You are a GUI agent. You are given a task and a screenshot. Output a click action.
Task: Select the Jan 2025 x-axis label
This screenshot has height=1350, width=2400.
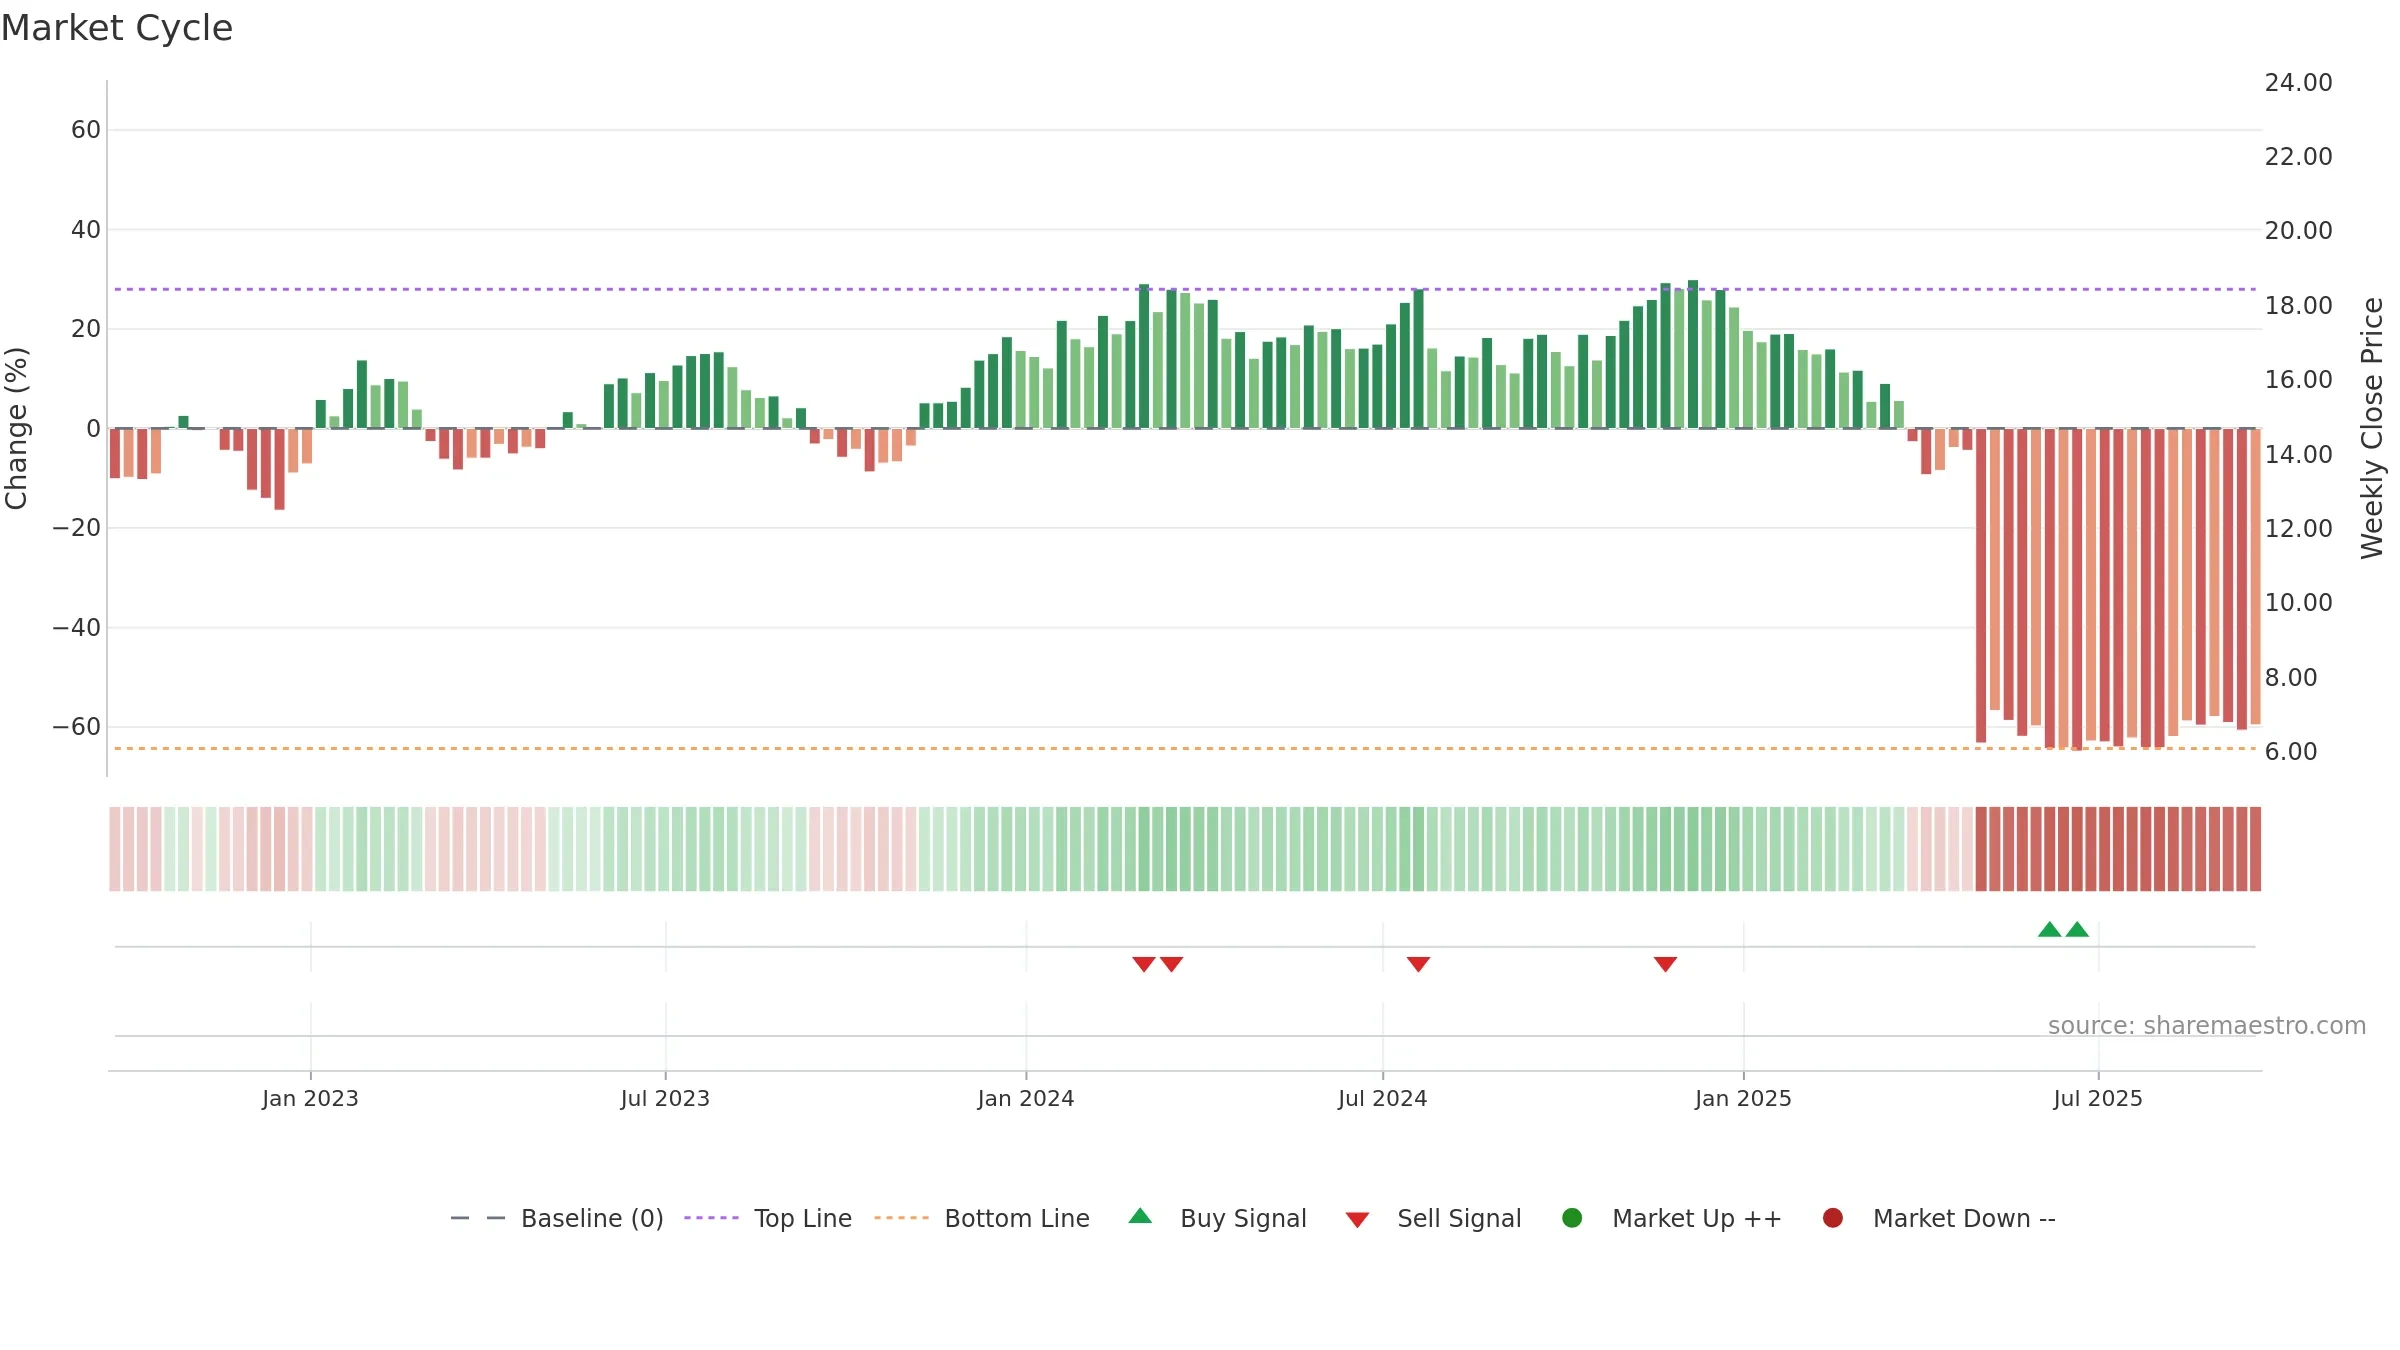click(x=1743, y=1098)
